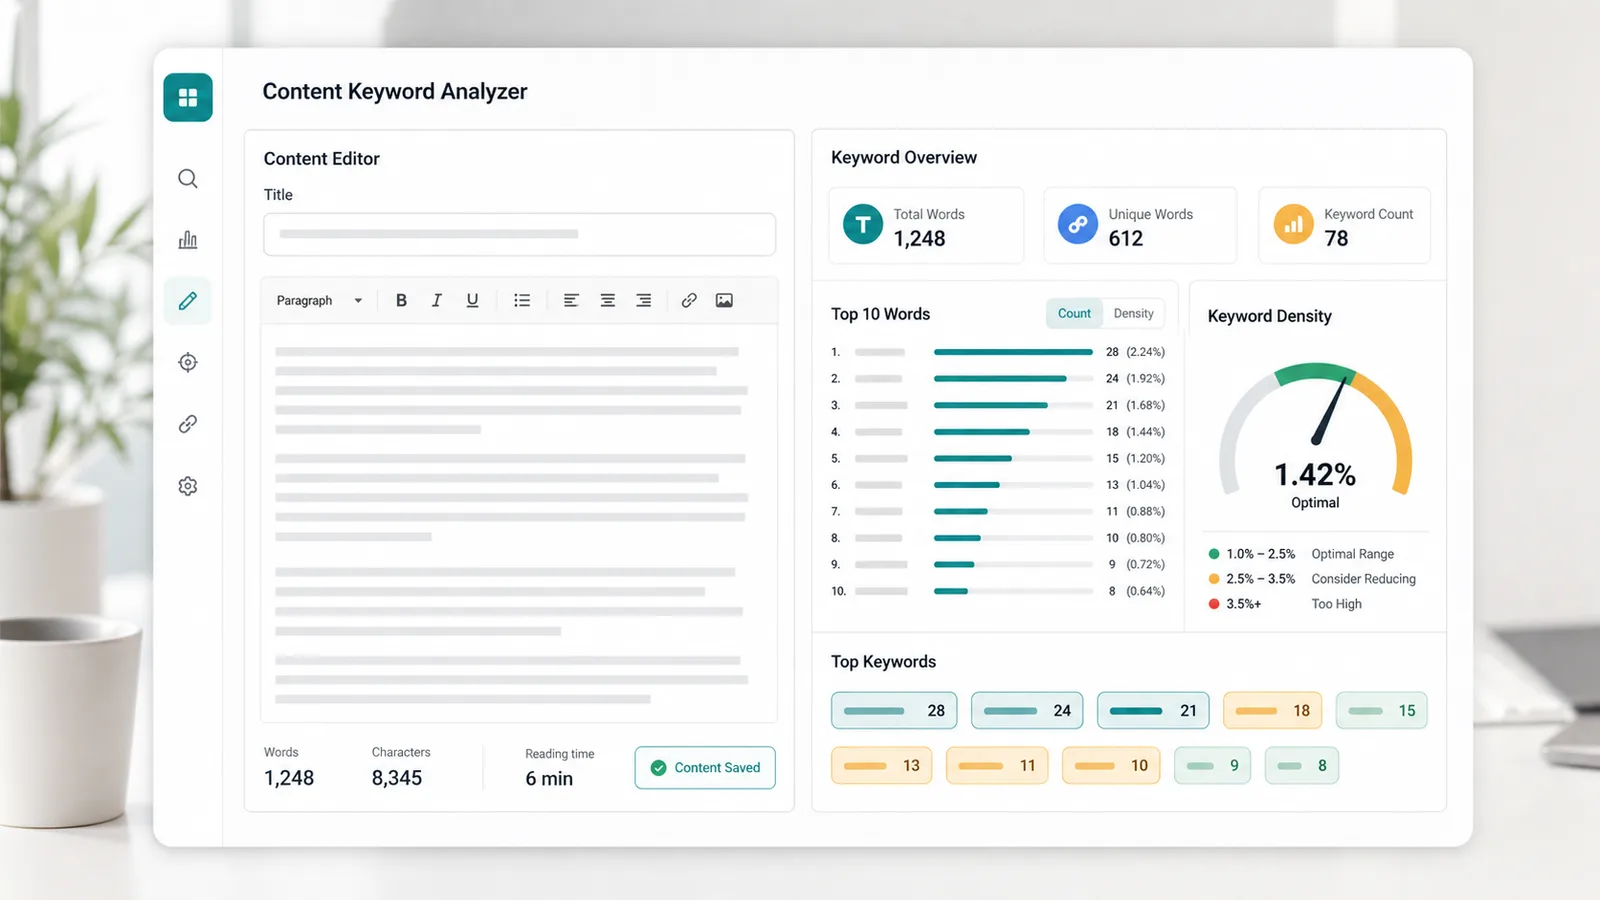
Task: Click the Unique Words link icon
Action: pyautogui.click(x=1078, y=225)
